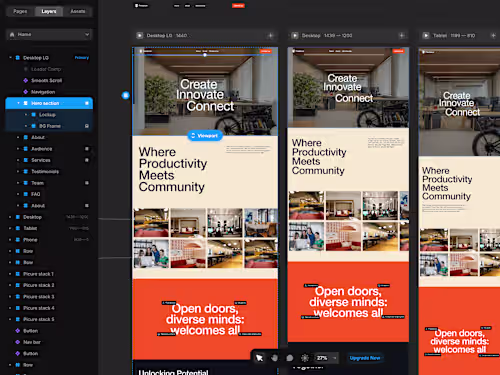Click the stack icon beside the Testimonials layer
Viewport: 500px width, 375px height.
(x=26, y=171)
